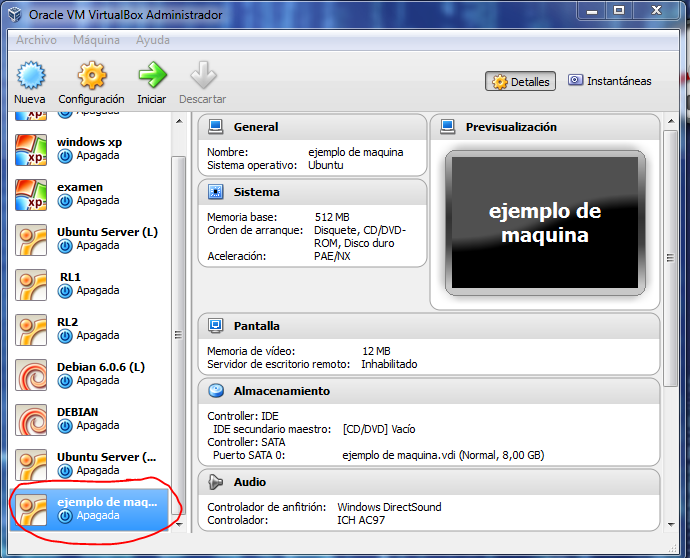The width and height of the screenshot is (690, 558).
Task: Click the Previsualización monitor icon
Action: coord(448,127)
